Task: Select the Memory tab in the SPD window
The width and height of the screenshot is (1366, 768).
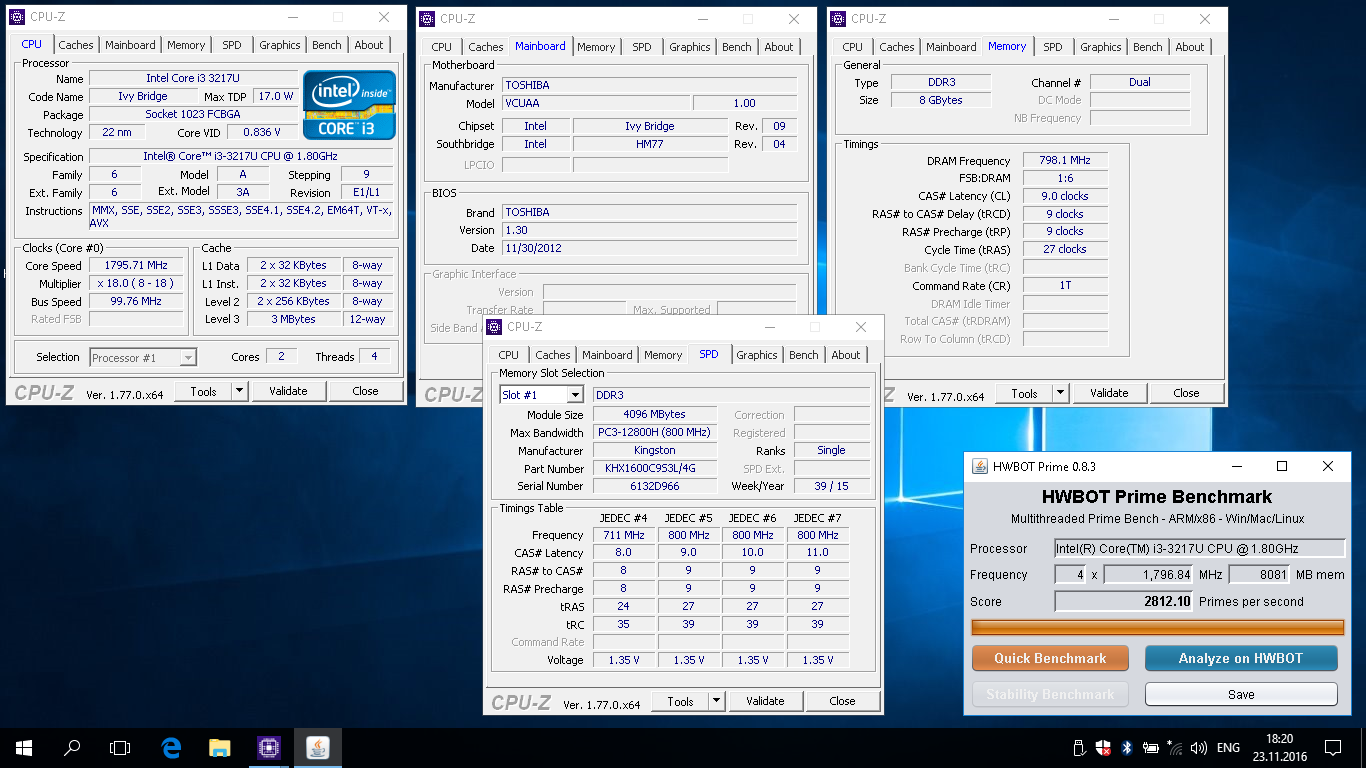Action: (x=663, y=355)
